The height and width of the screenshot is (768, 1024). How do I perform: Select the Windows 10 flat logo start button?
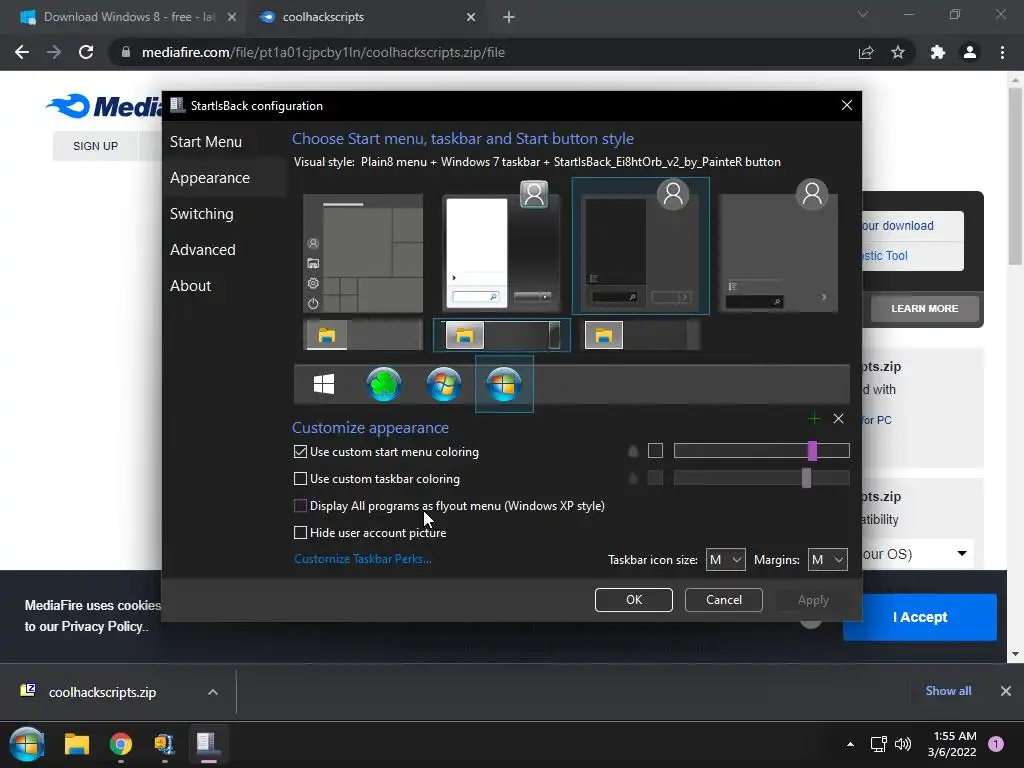(324, 384)
